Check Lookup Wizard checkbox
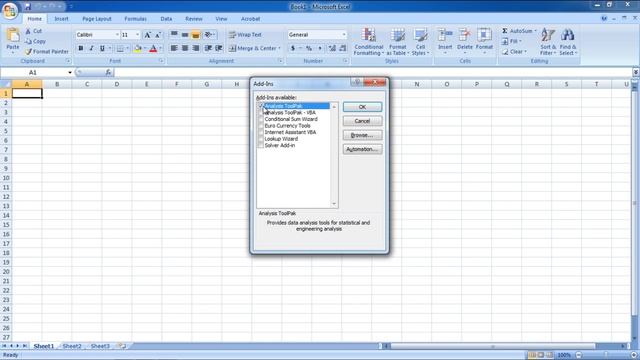Image resolution: width=640 pixels, height=360 pixels. (x=260, y=139)
